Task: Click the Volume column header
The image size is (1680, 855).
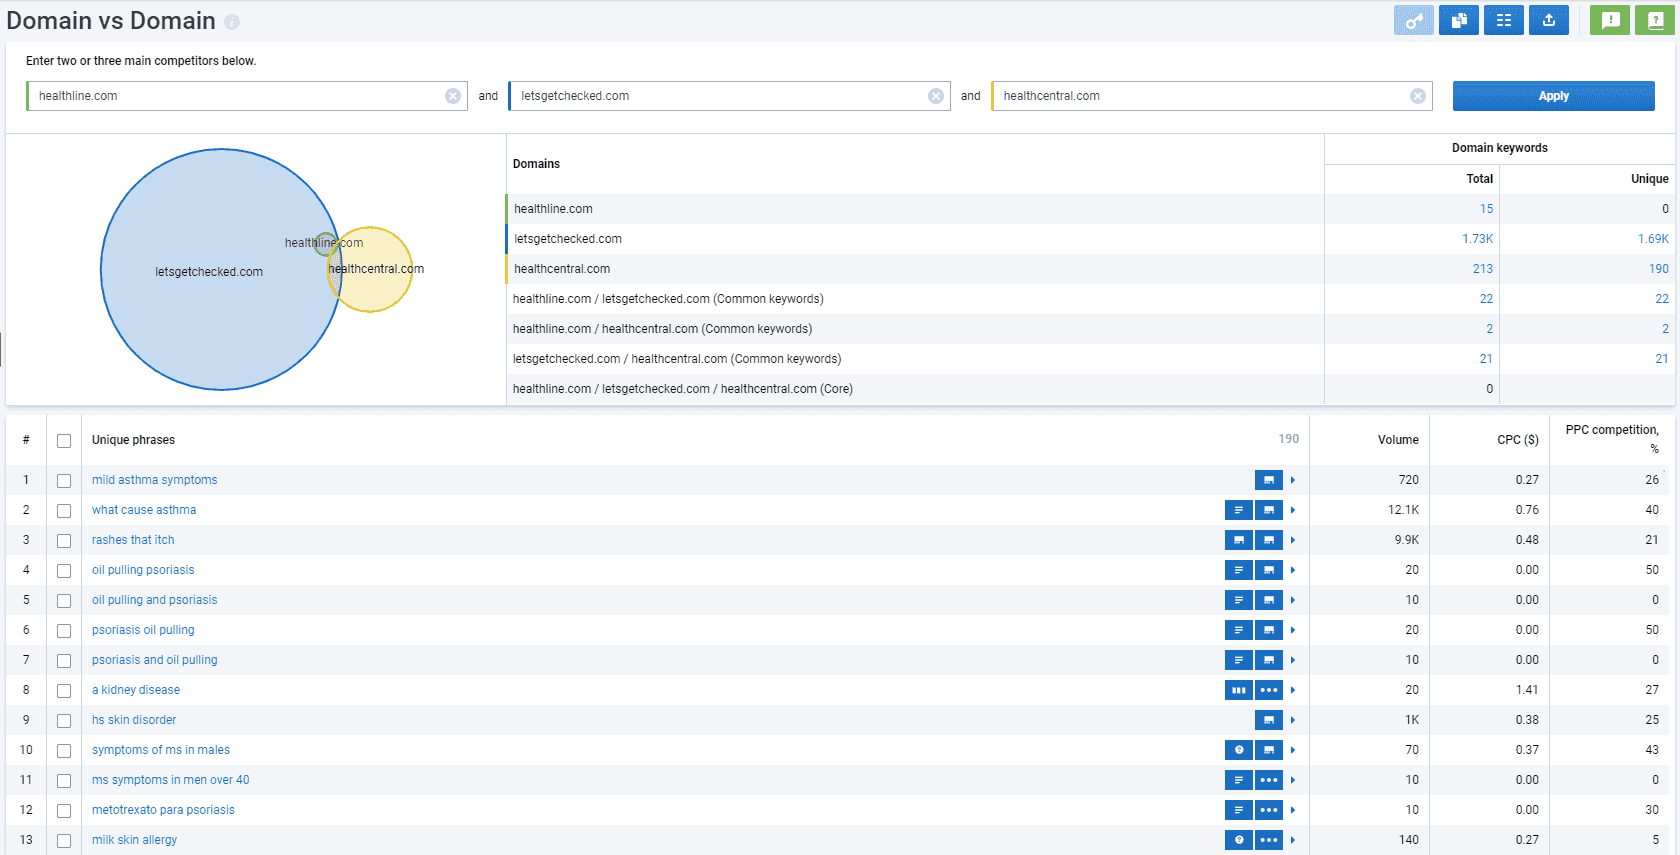Action: tap(1398, 440)
